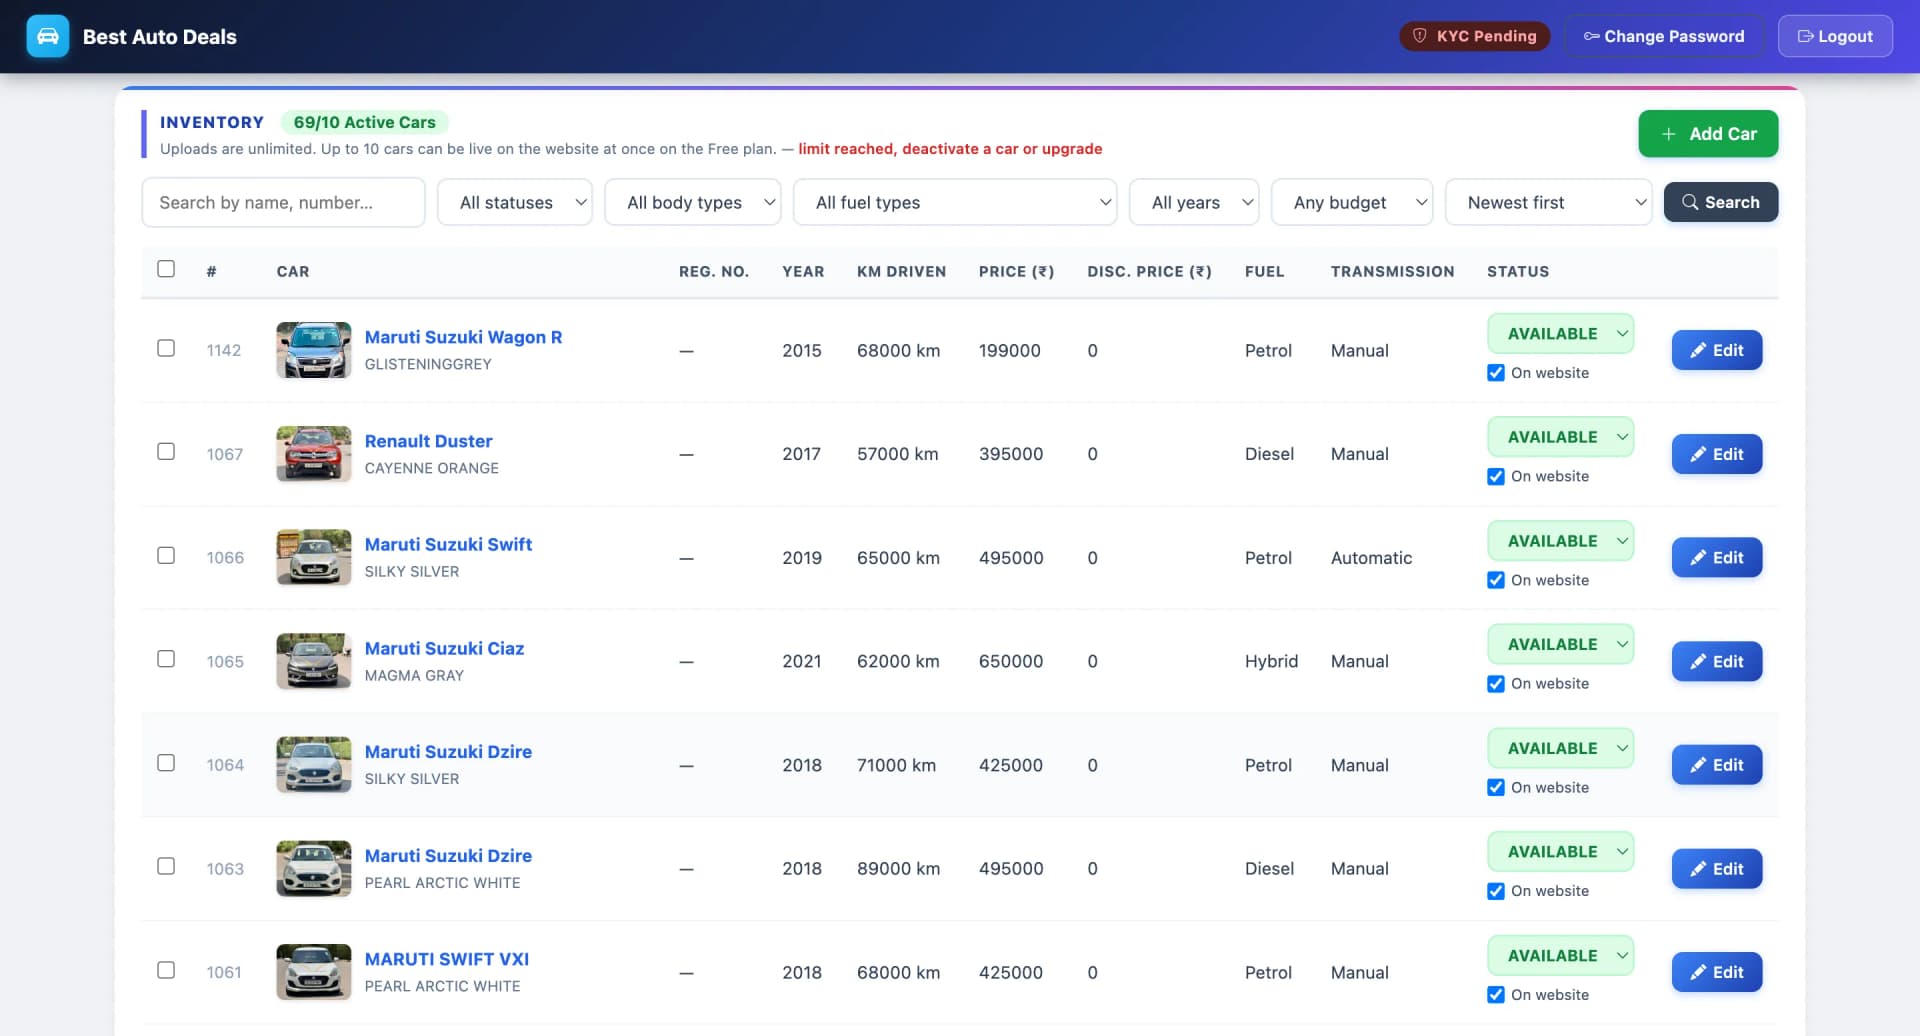The width and height of the screenshot is (1920, 1036).
Task: Open the pearl arctic white Maruti Suzuki Dzire link
Action: click(x=448, y=856)
